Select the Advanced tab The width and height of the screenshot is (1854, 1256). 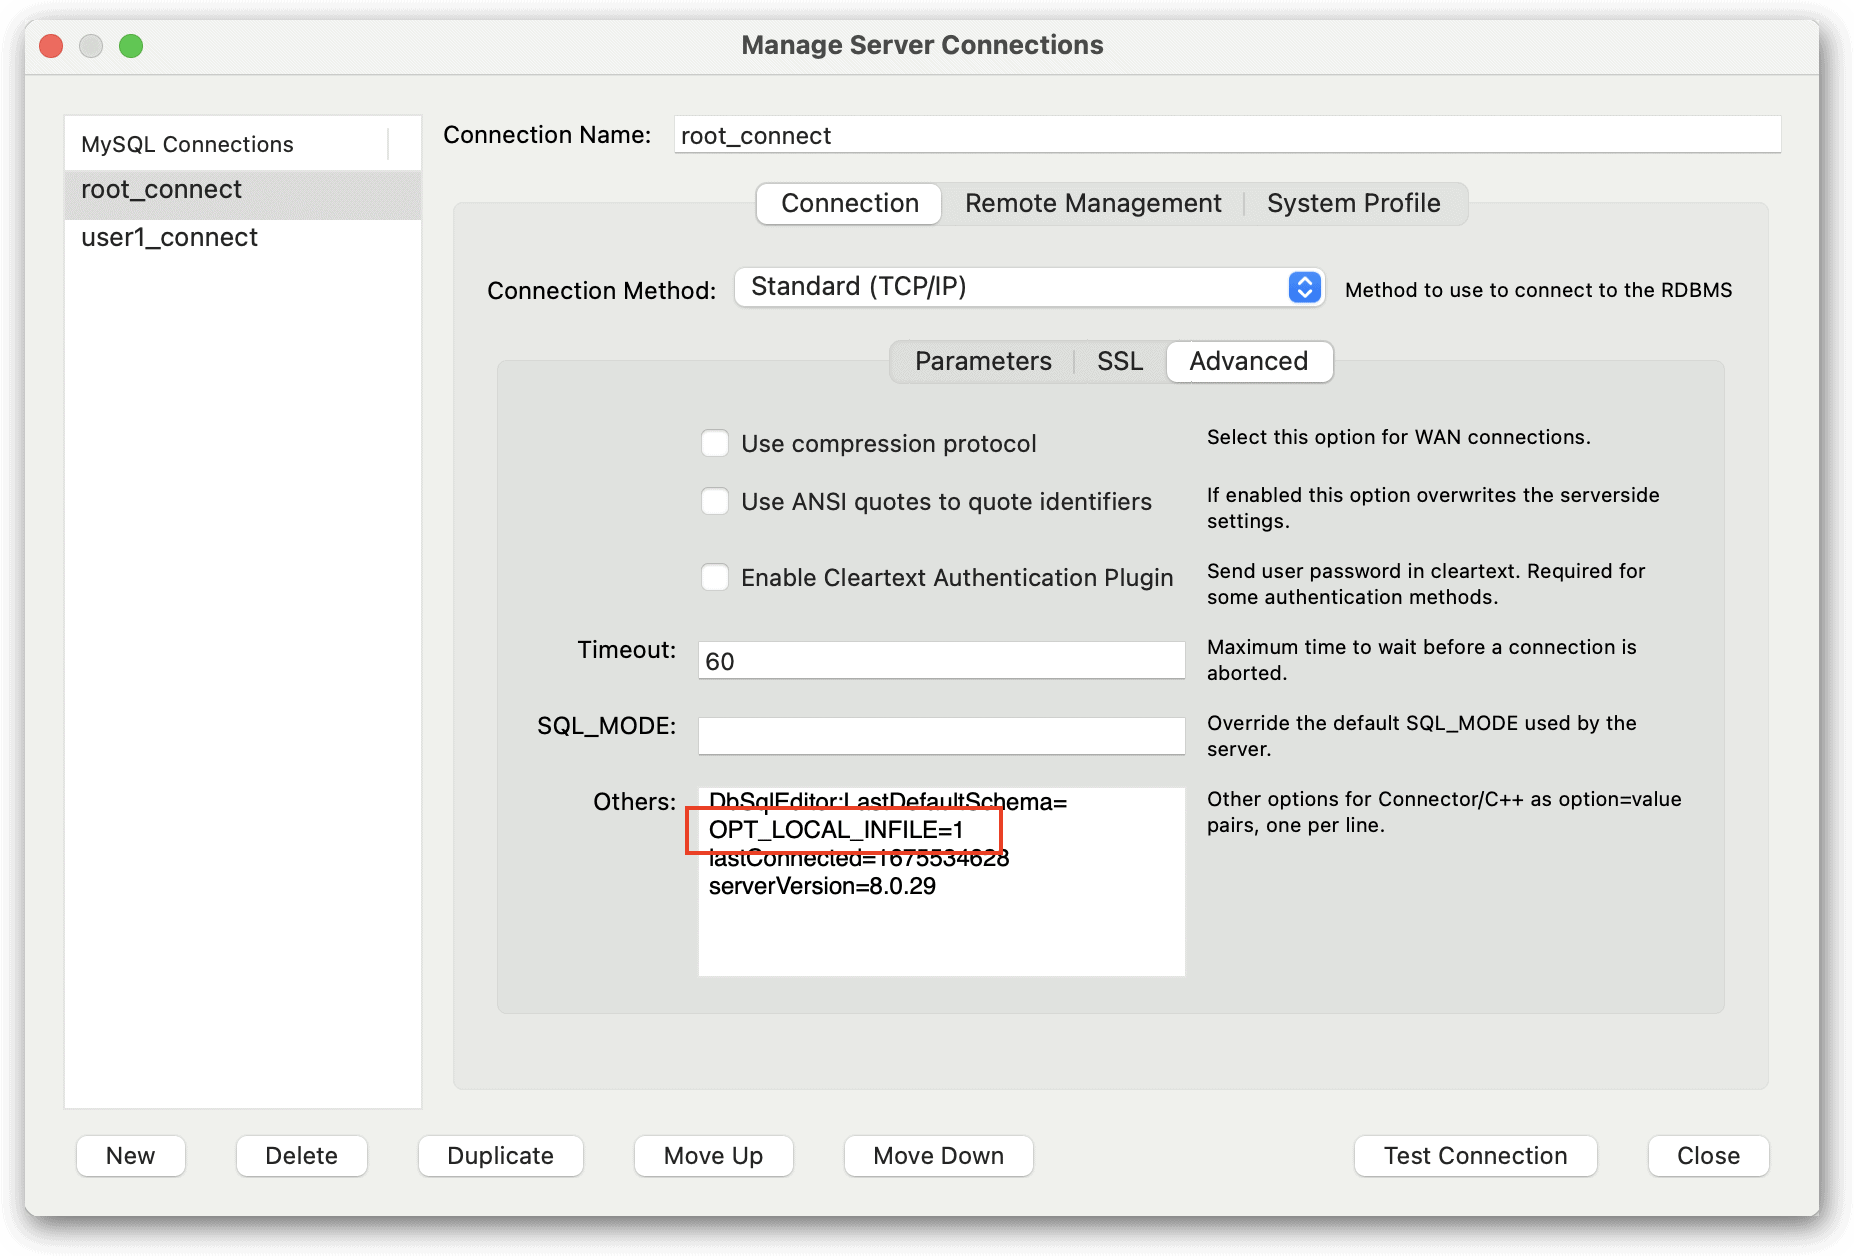click(x=1249, y=361)
